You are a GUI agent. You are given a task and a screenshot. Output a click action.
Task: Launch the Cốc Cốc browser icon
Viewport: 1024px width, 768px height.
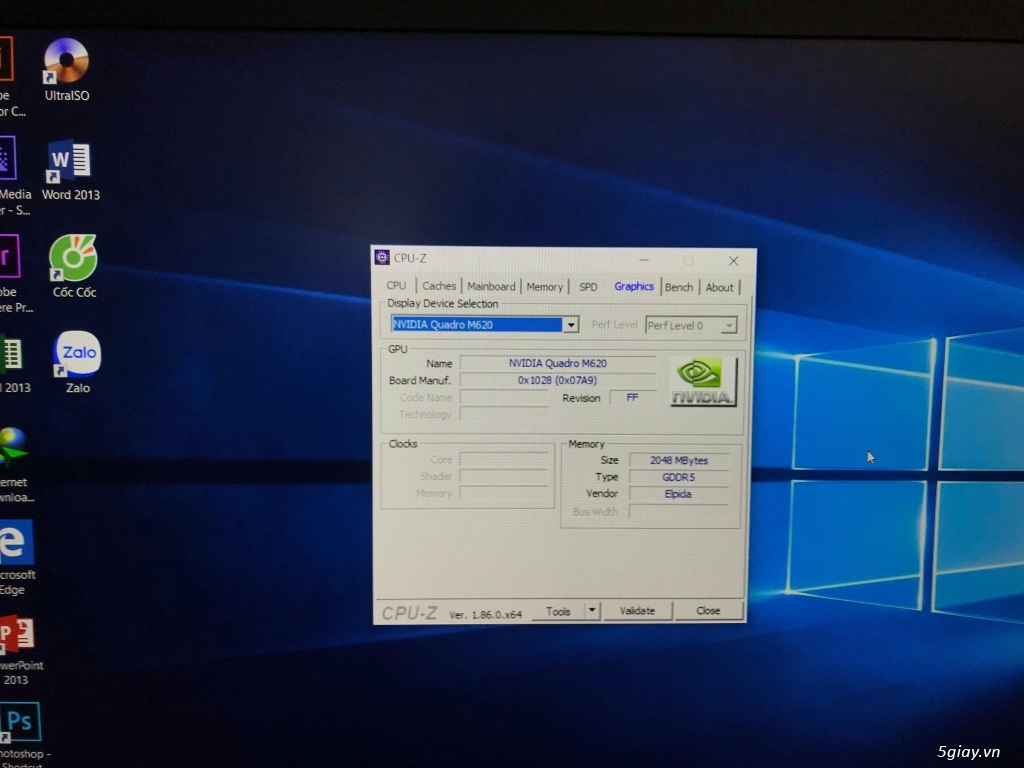tap(74, 266)
